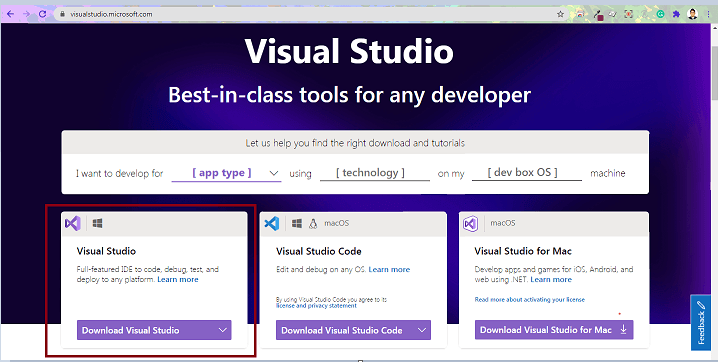Follow Learn more under Visual Studio for Mac

pos(551,279)
